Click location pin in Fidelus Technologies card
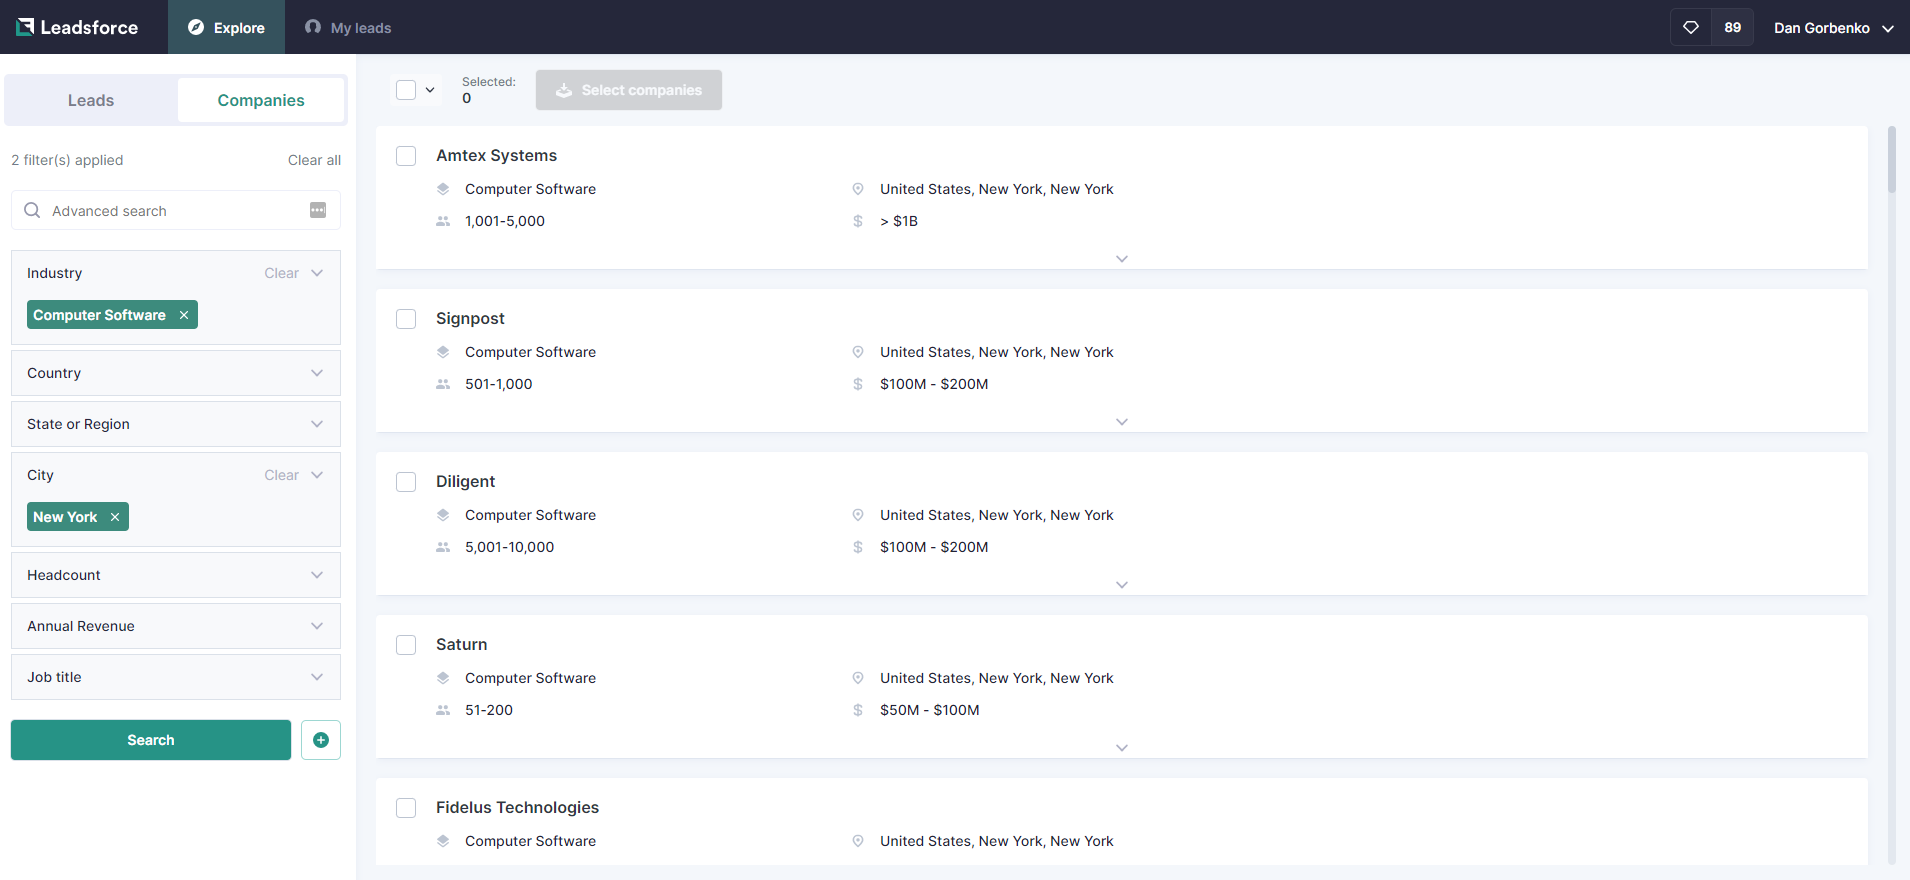Viewport: 1910px width, 880px height. 858,841
